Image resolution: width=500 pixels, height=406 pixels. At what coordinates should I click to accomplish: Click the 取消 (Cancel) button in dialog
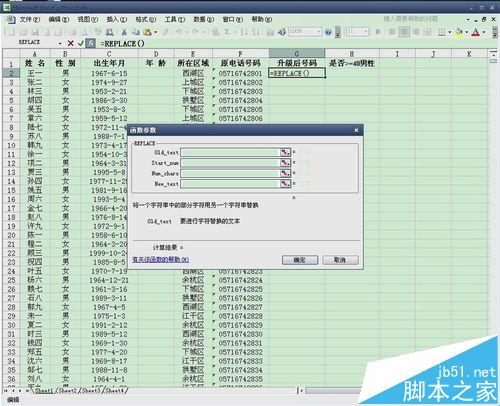340,260
